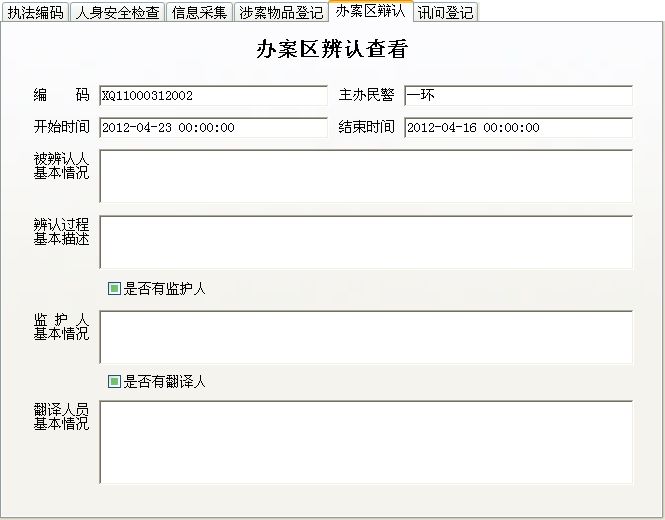Click the 辨认过程基本描述 text area
Viewport: 665px width, 520px height.
click(366, 242)
